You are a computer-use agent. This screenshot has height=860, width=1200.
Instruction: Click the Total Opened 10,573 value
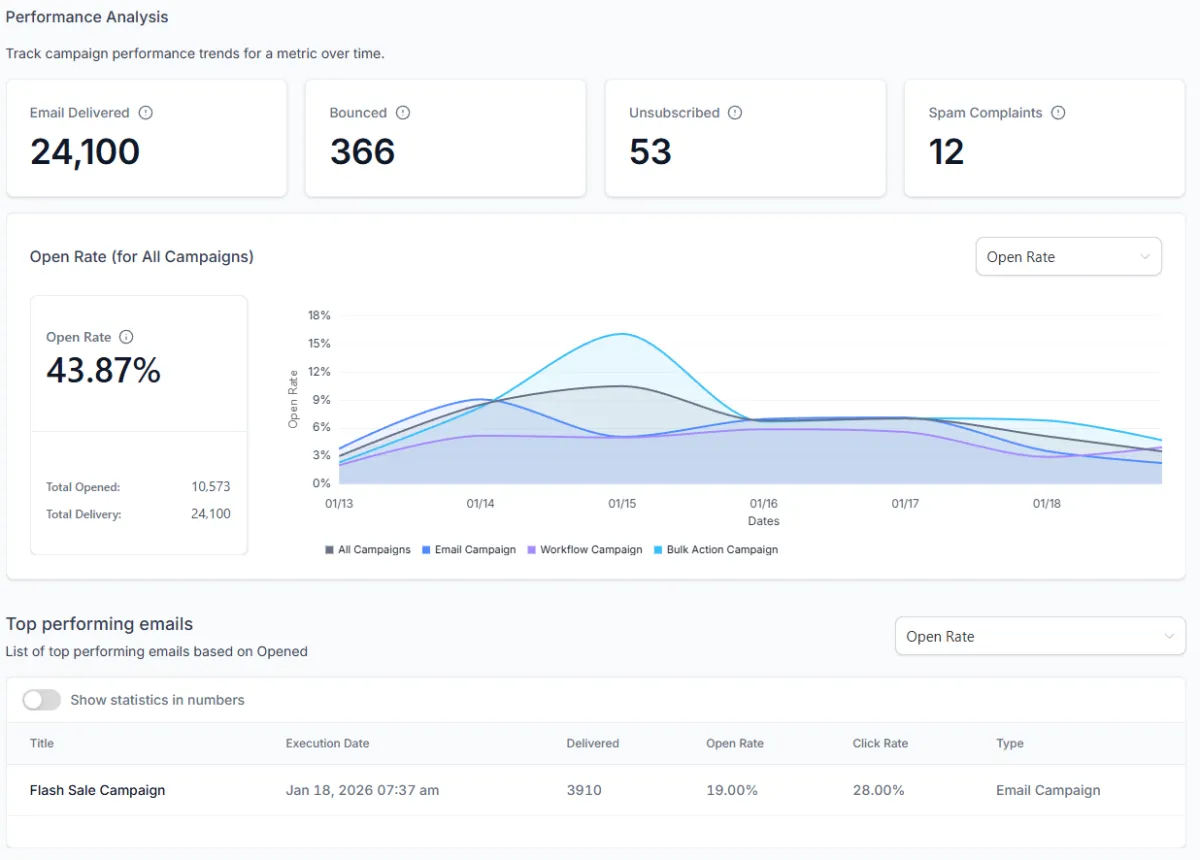[x=211, y=487]
